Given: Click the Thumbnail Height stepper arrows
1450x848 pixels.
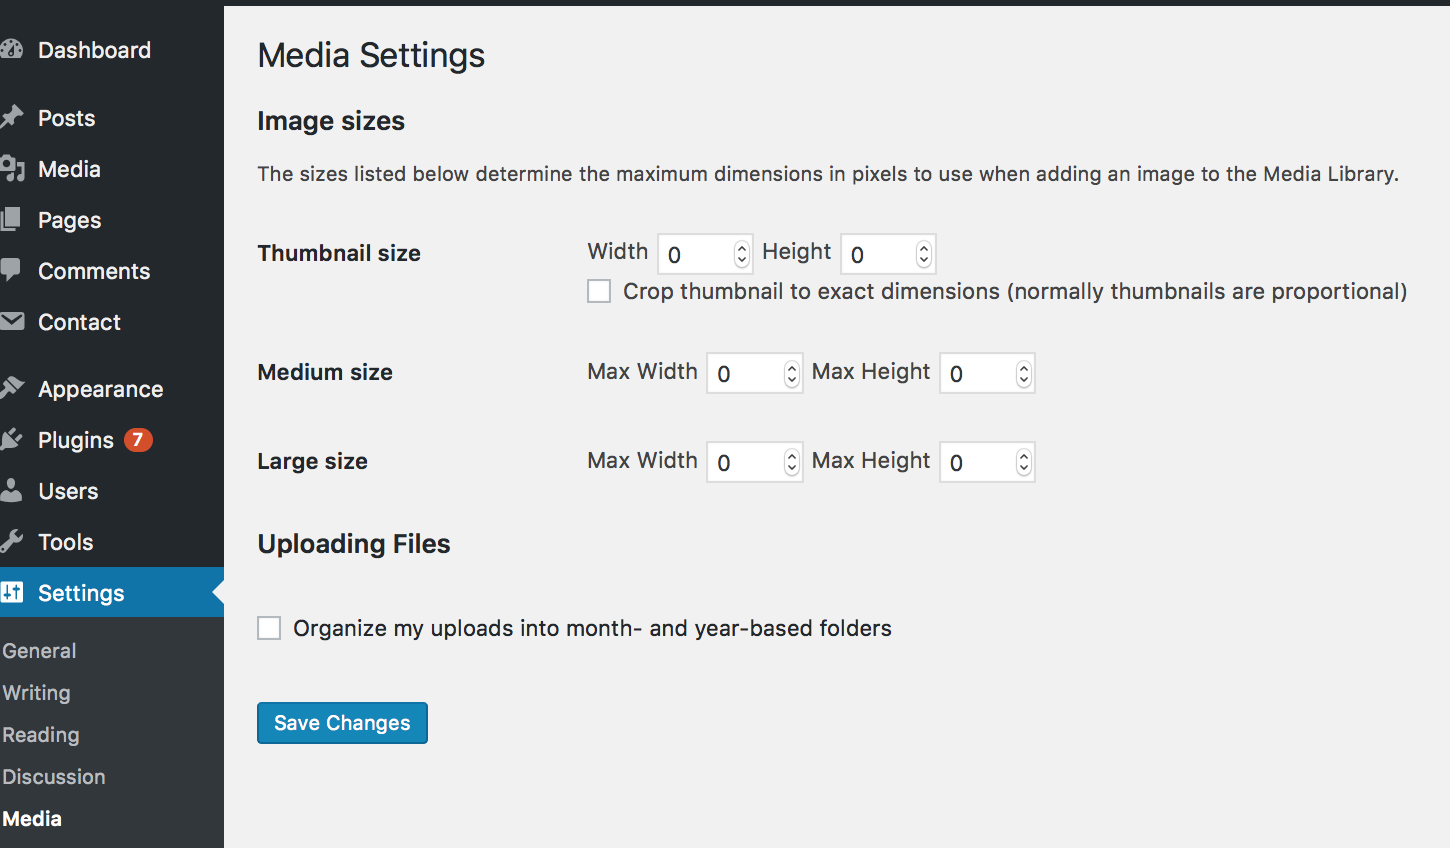Looking at the screenshot, I should pos(924,254).
